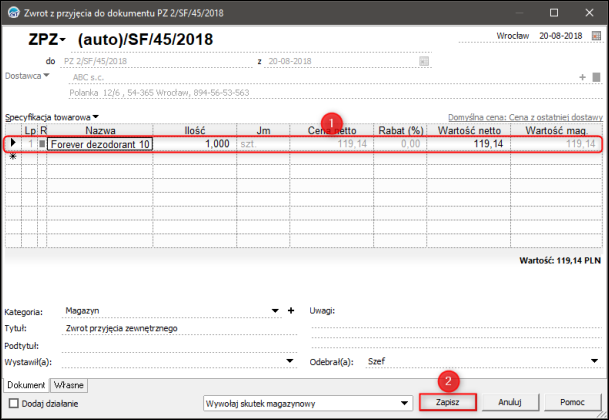Click the application icon in the title bar
Screen dimensions: 609x420
(14, 12)
